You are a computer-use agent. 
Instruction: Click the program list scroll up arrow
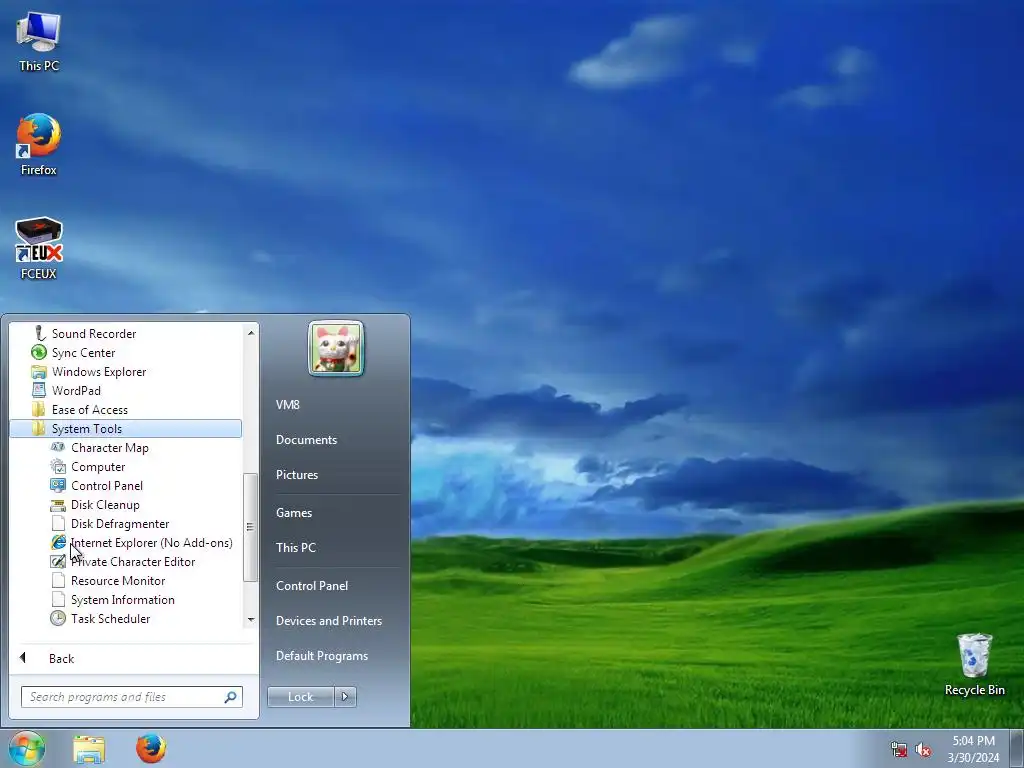coord(251,333)
